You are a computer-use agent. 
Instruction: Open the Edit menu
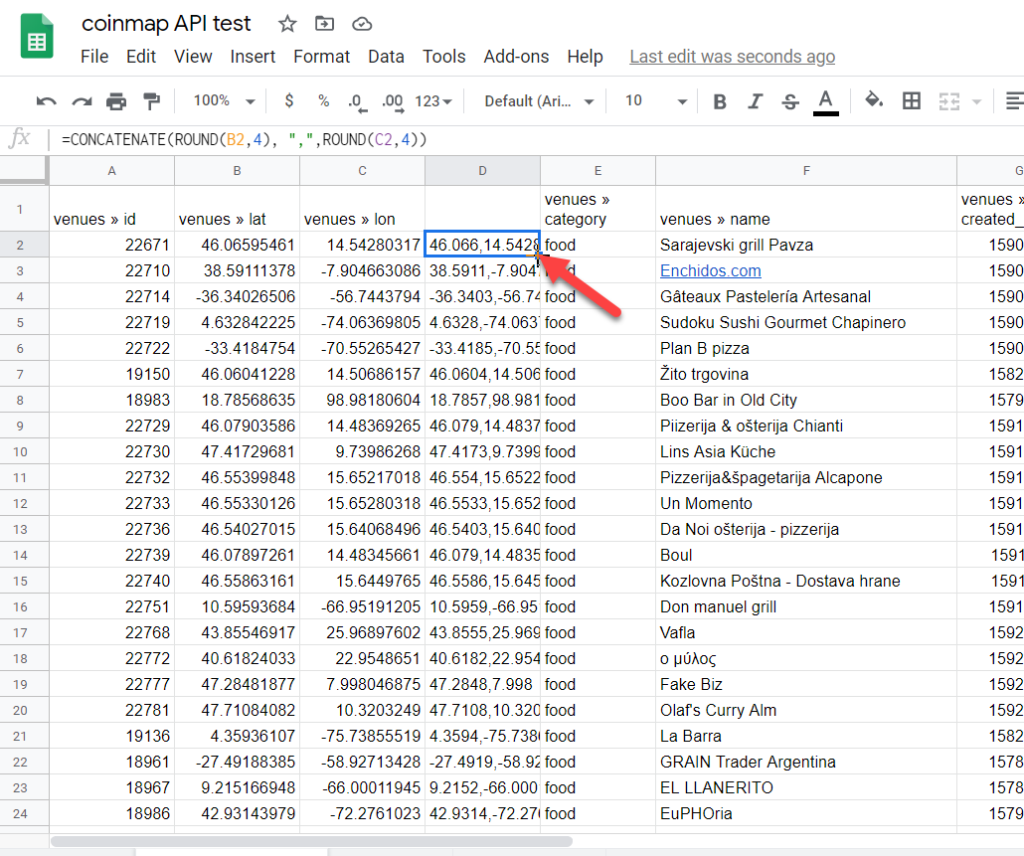tap(141, 57)
